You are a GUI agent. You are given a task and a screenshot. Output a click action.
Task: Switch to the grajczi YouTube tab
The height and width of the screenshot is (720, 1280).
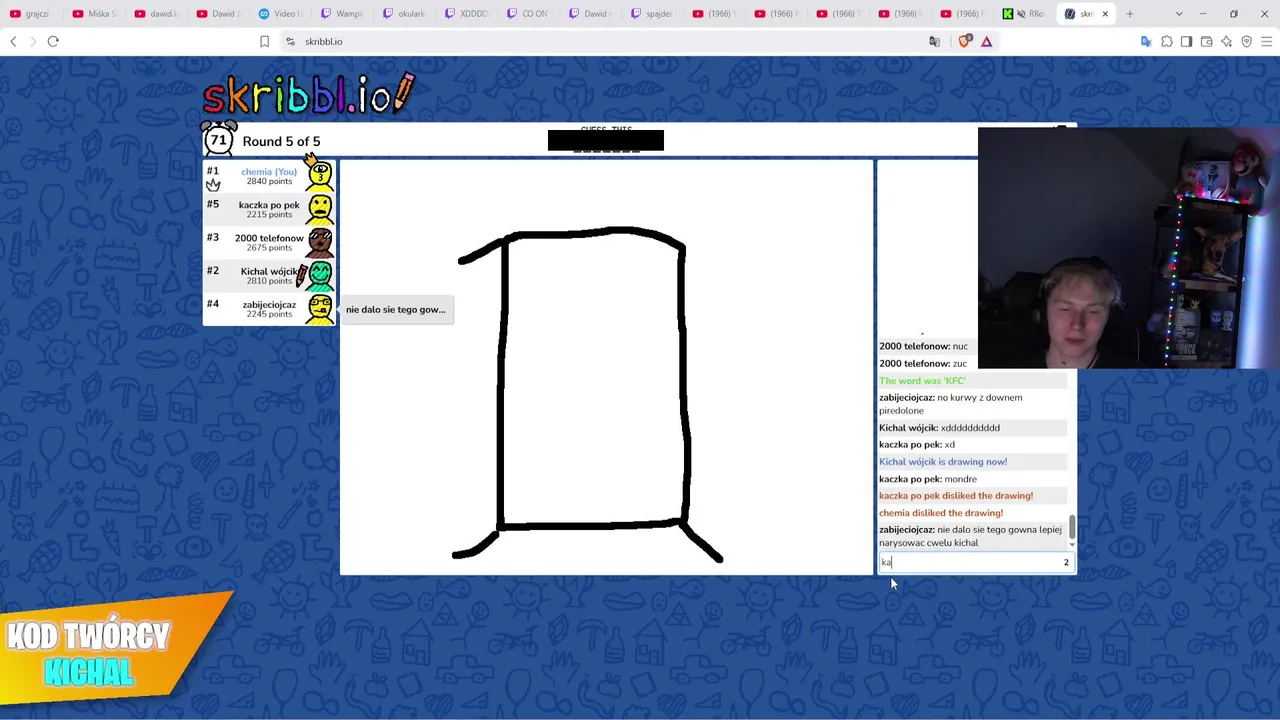click(31, 14)
